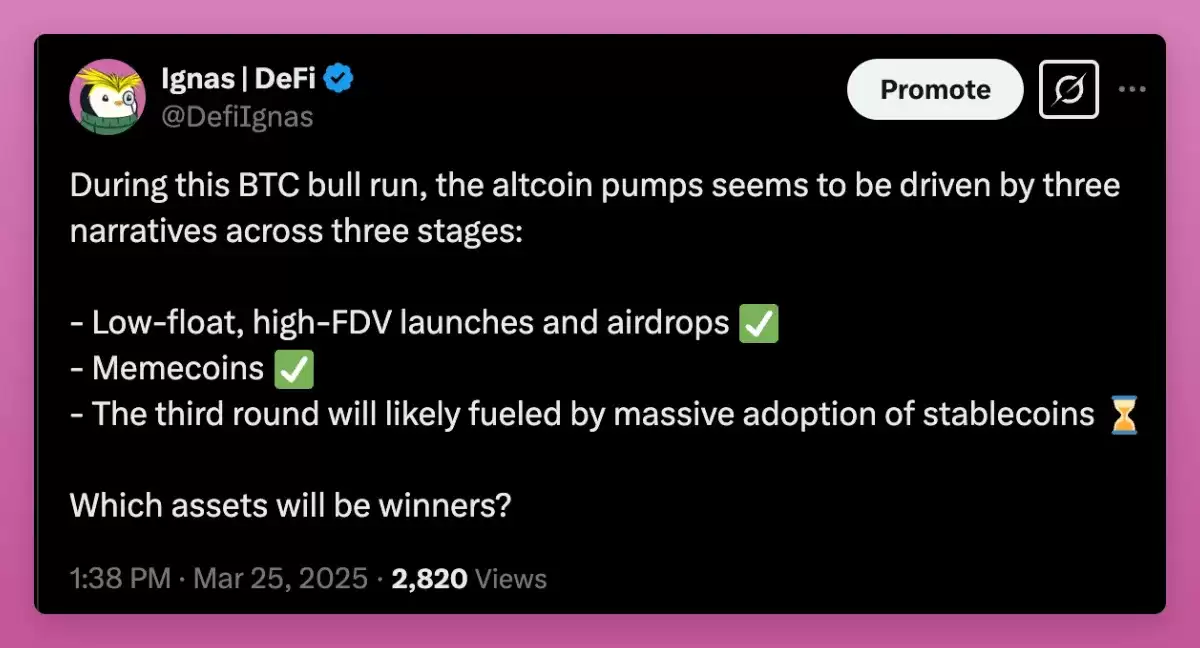Click the third round stablecoins line

[582, 414]
